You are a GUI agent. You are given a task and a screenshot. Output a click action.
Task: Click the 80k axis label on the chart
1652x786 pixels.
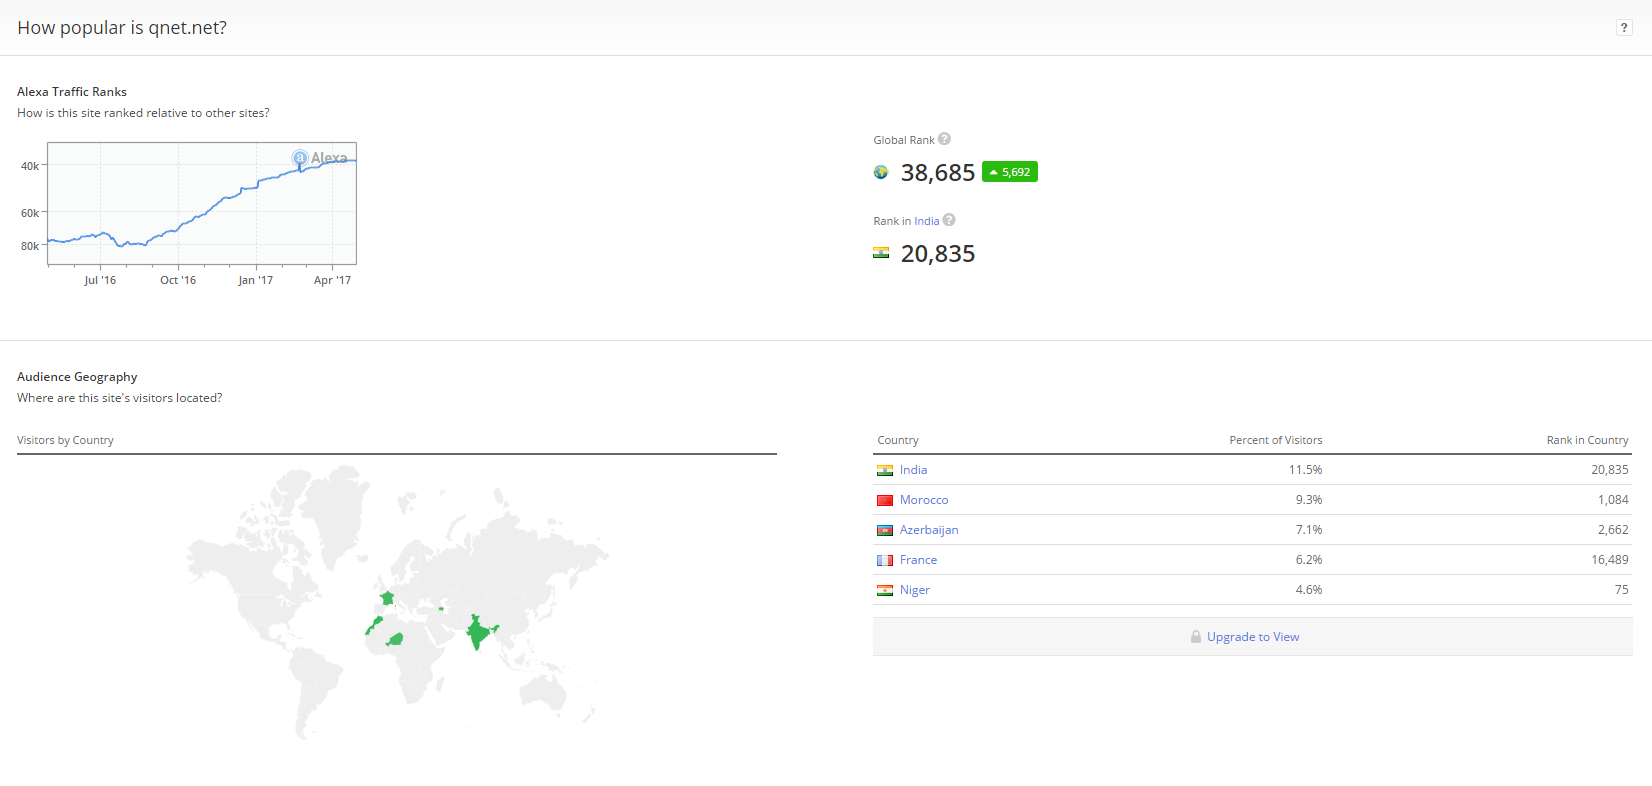30,246
